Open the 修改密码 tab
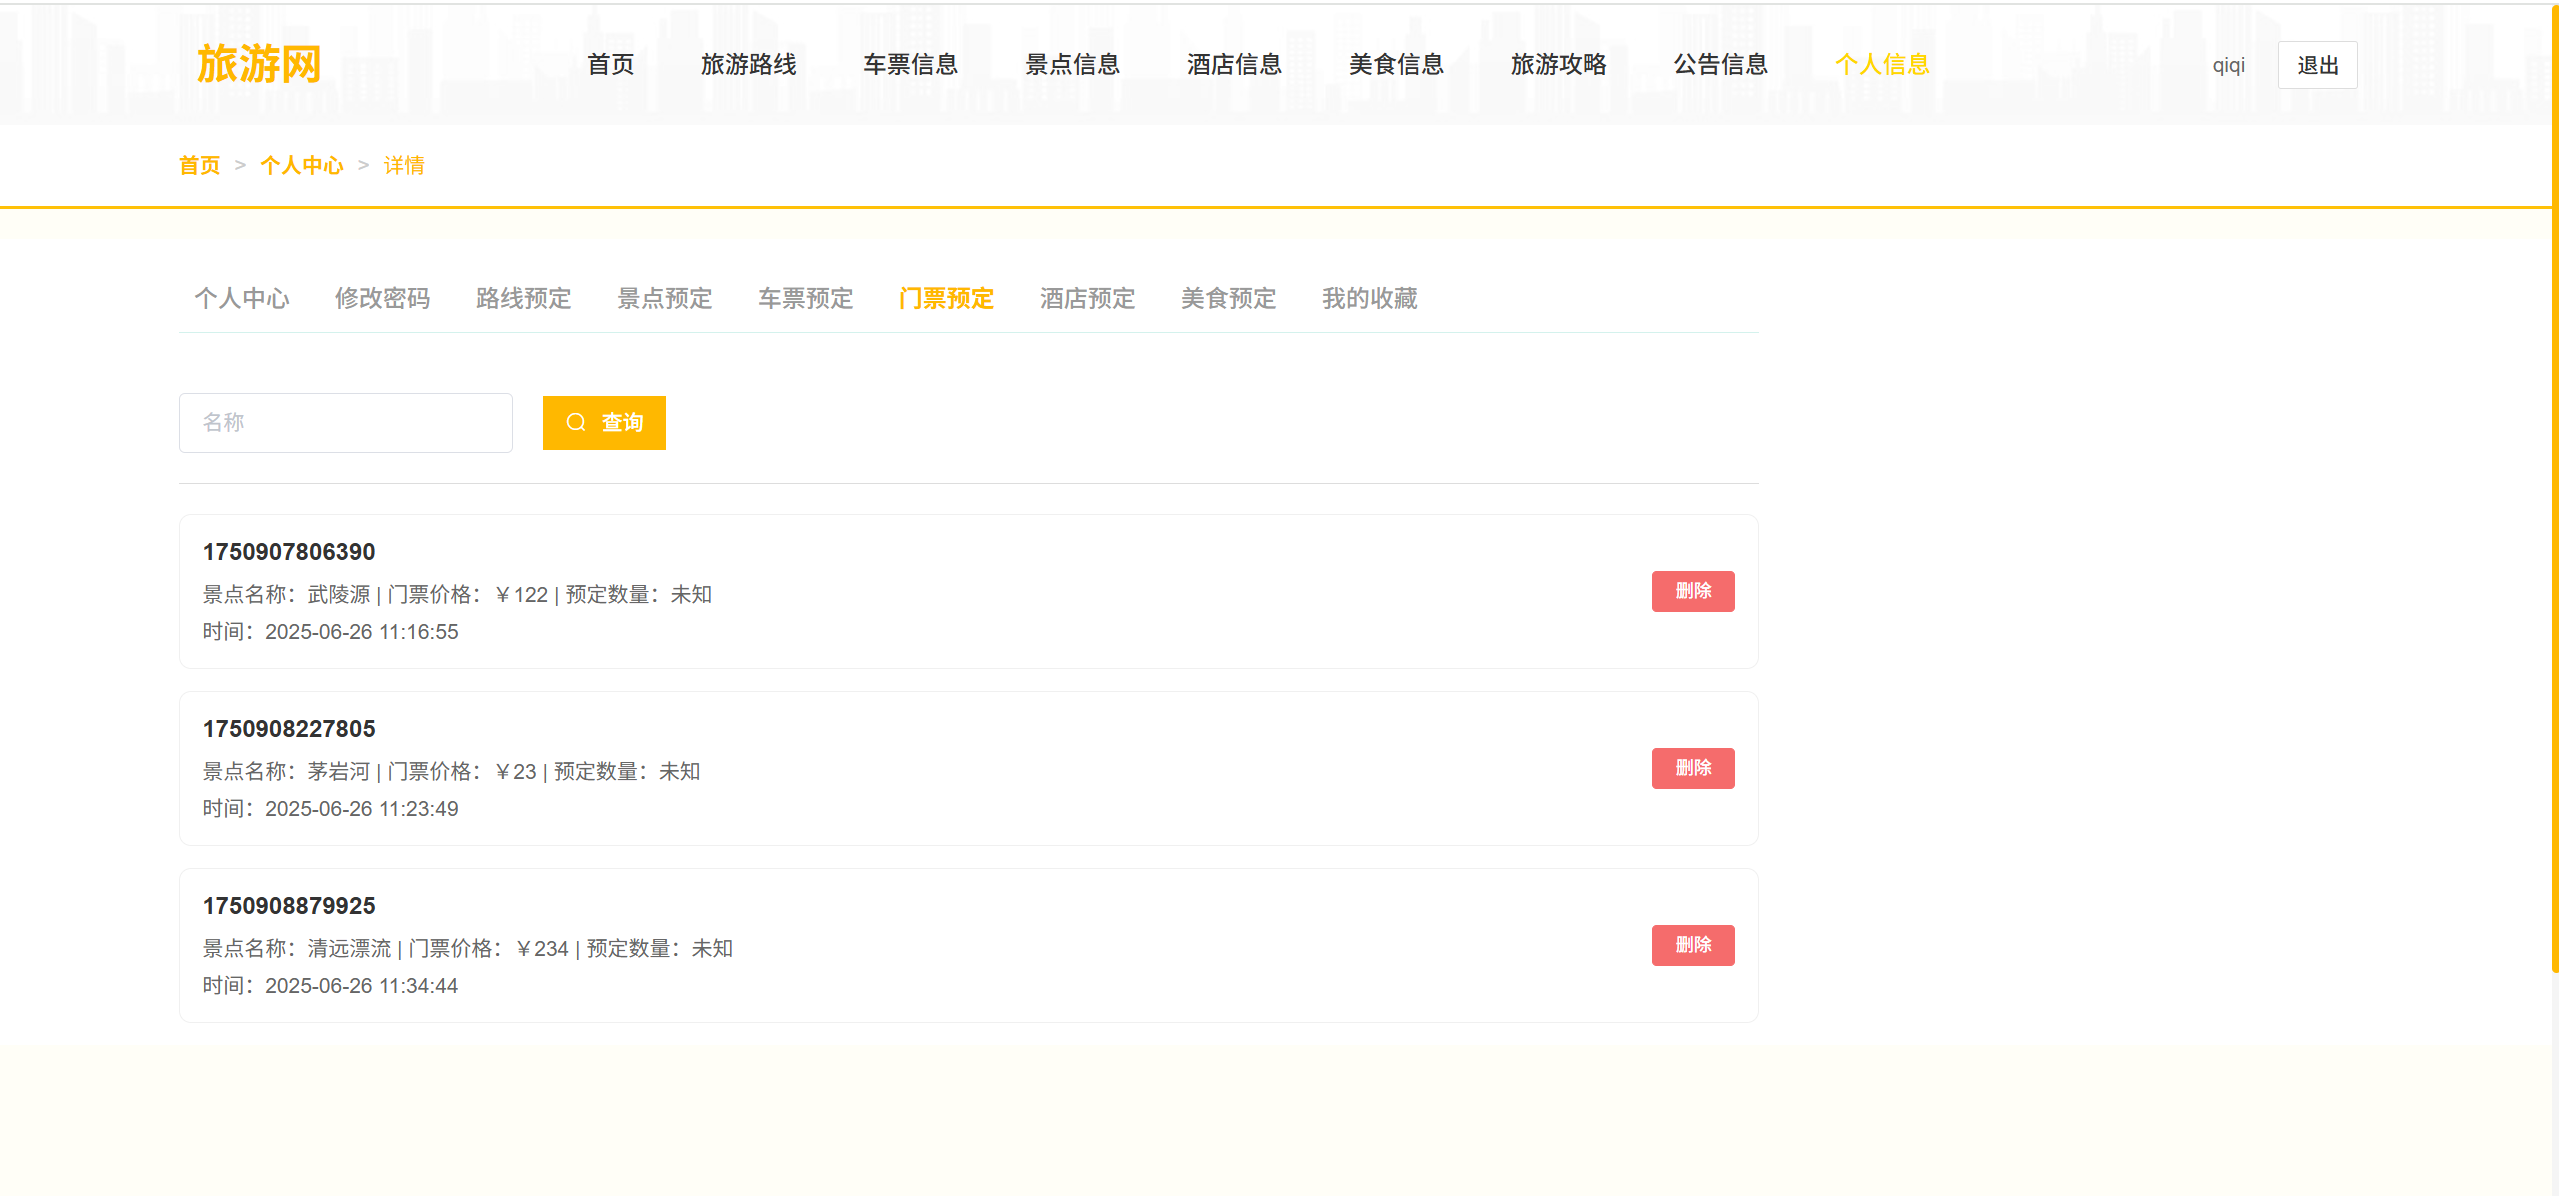 (382, 298)
